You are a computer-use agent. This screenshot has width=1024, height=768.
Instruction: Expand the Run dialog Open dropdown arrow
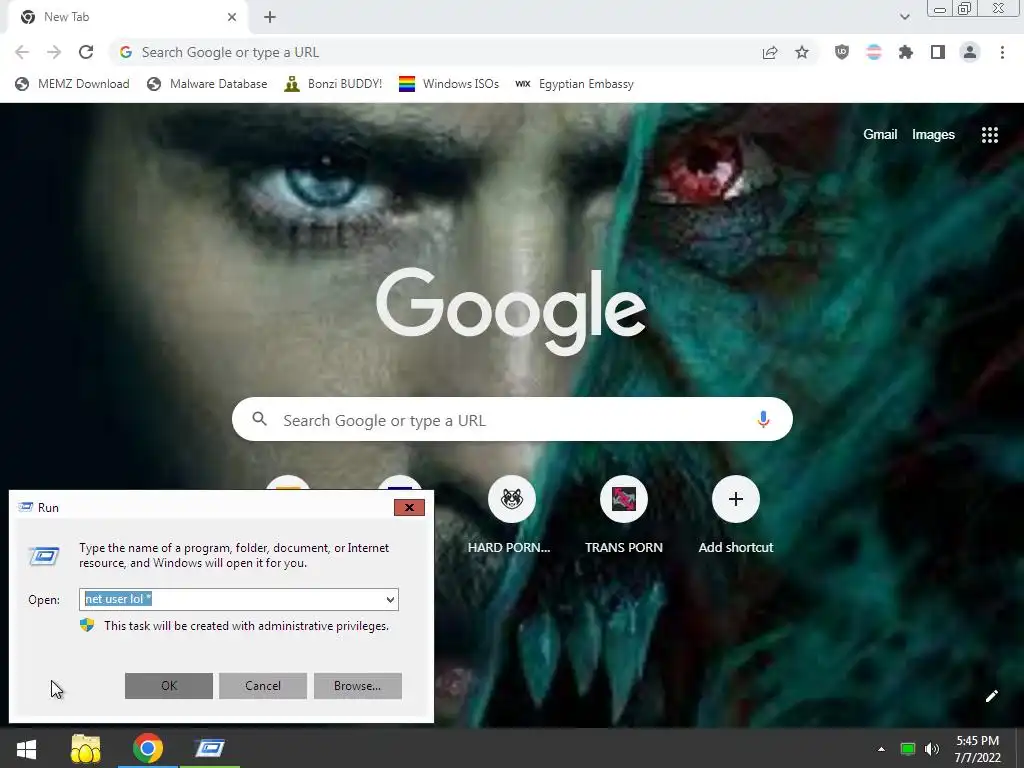[390, 600]
